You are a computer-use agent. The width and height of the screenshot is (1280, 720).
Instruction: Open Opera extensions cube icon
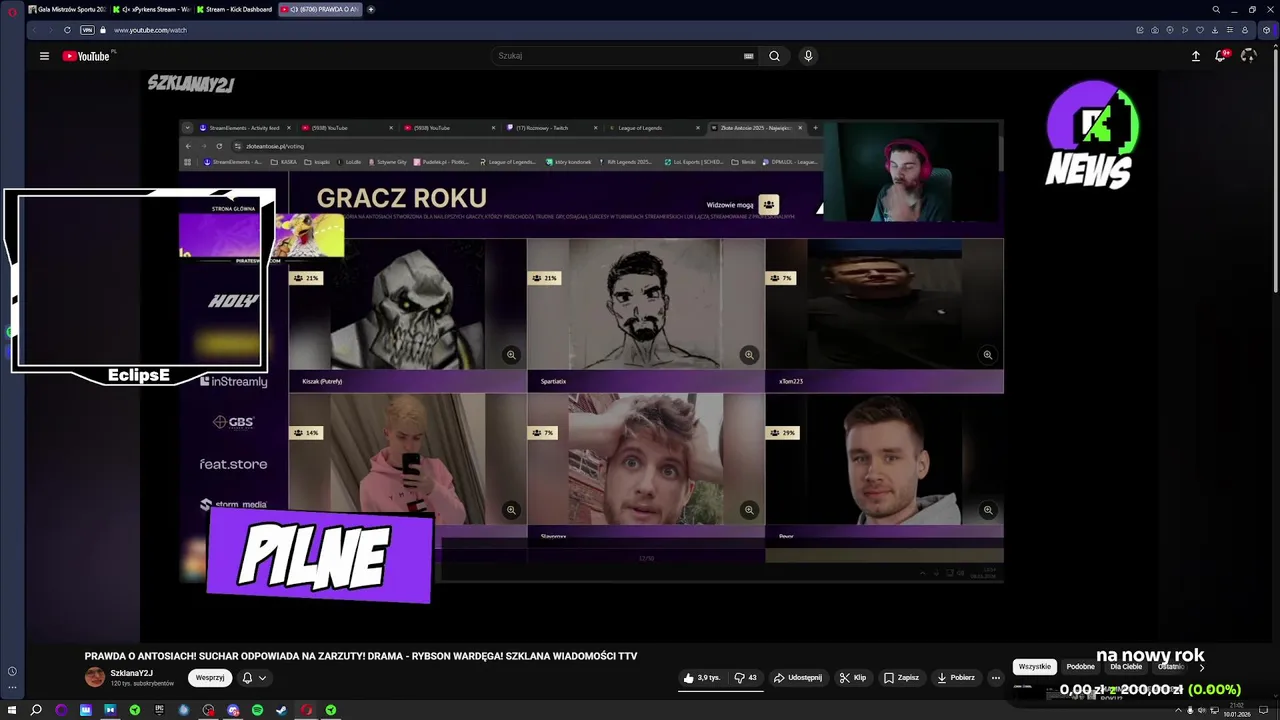(x=1267, y=30)
